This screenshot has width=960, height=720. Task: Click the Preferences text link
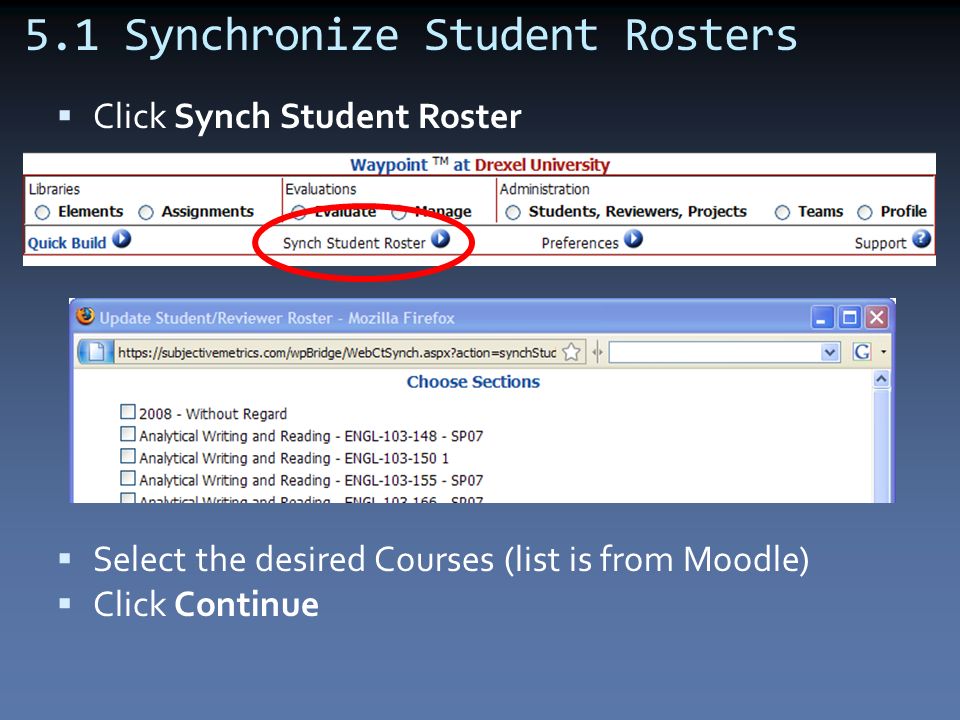coord(580,243)
